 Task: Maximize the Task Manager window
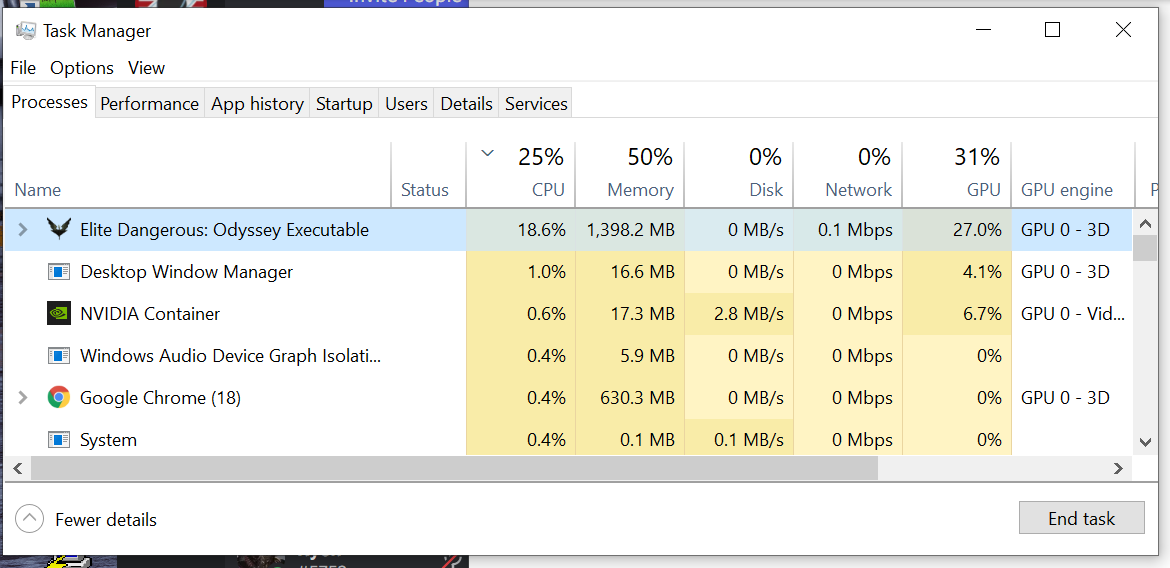(x=1052, y=30)
